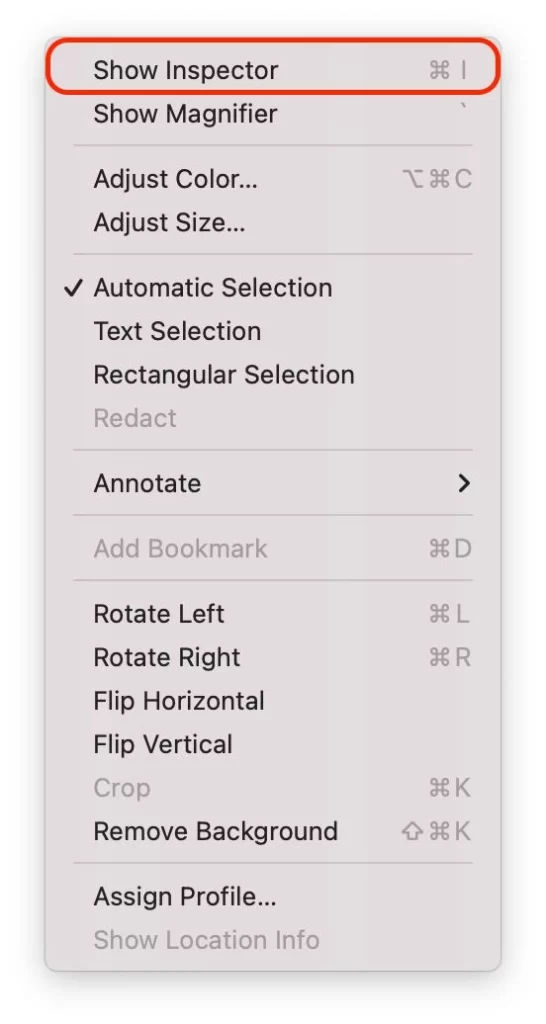Expand the Annotate submenu
The height and width of the screenshot is (1024, 546).
(x=273, y=483)
